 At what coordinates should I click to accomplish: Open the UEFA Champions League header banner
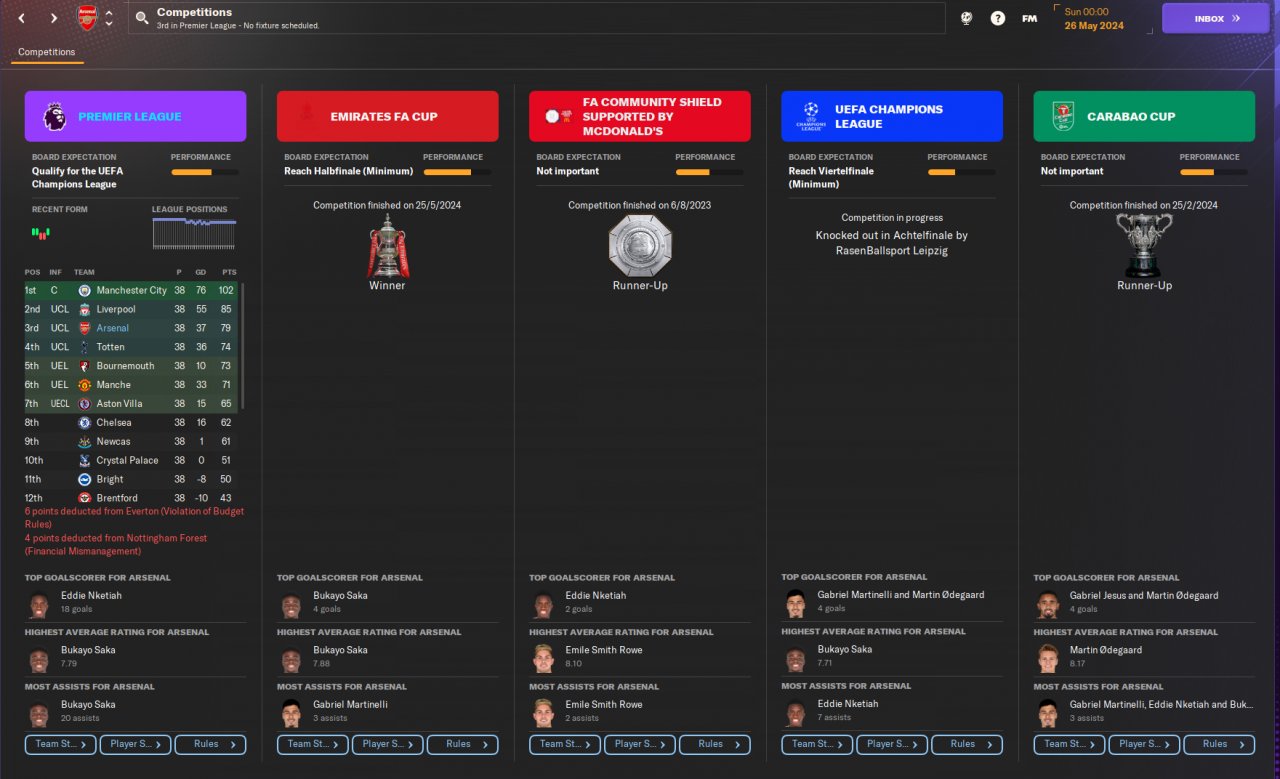(x=892, y=116)
